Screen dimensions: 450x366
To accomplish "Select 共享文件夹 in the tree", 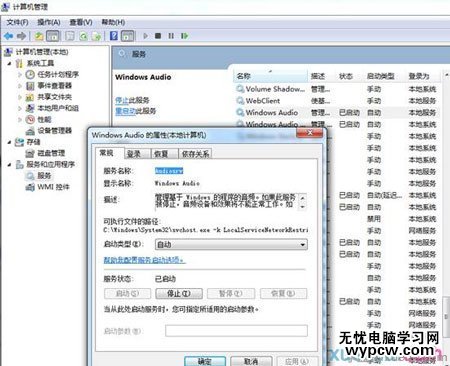I will tap(54, 97).
